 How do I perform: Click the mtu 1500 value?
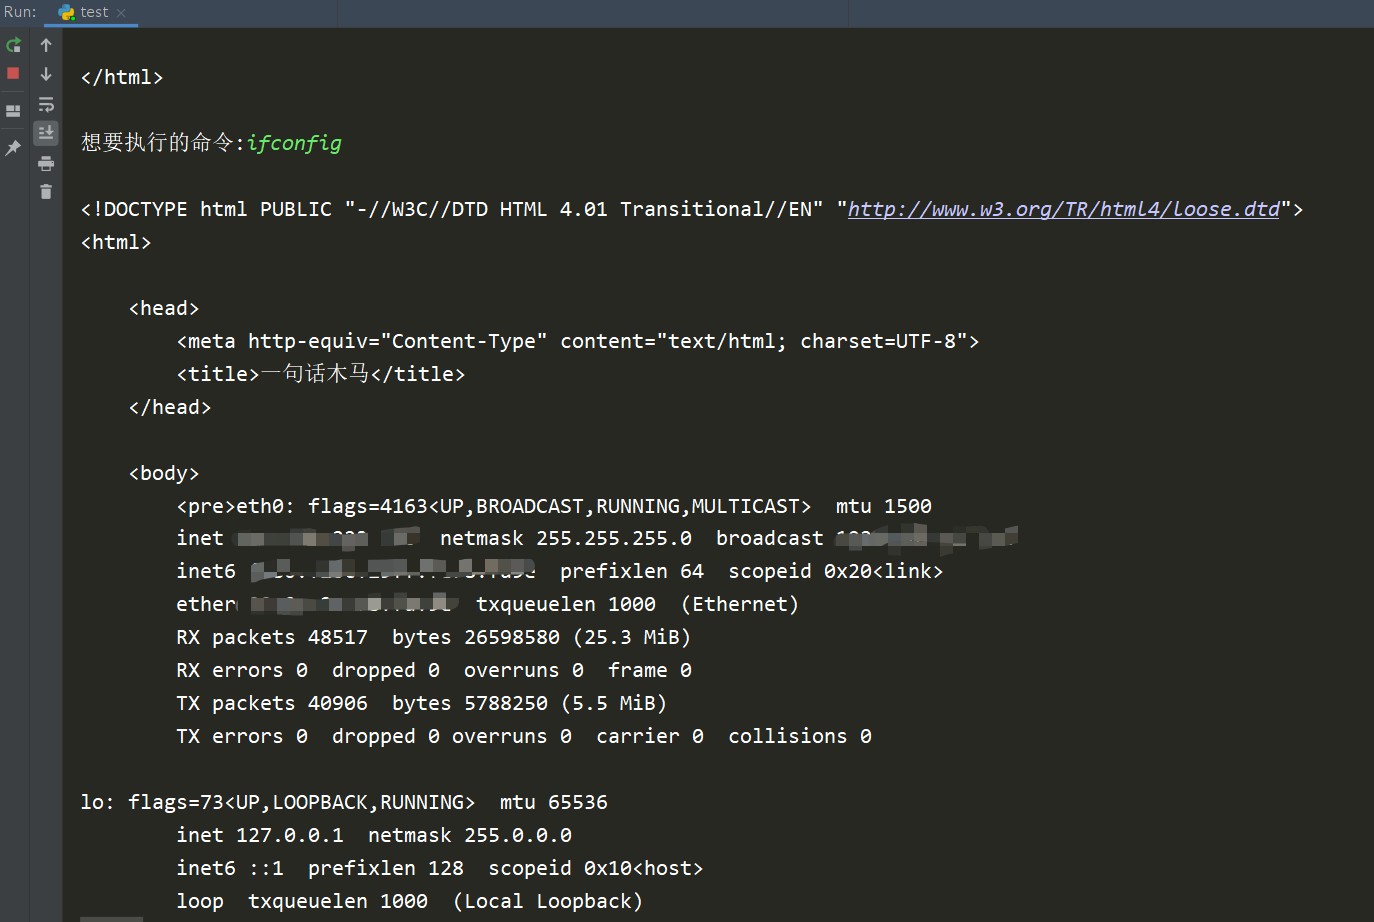tap(884, 506)
